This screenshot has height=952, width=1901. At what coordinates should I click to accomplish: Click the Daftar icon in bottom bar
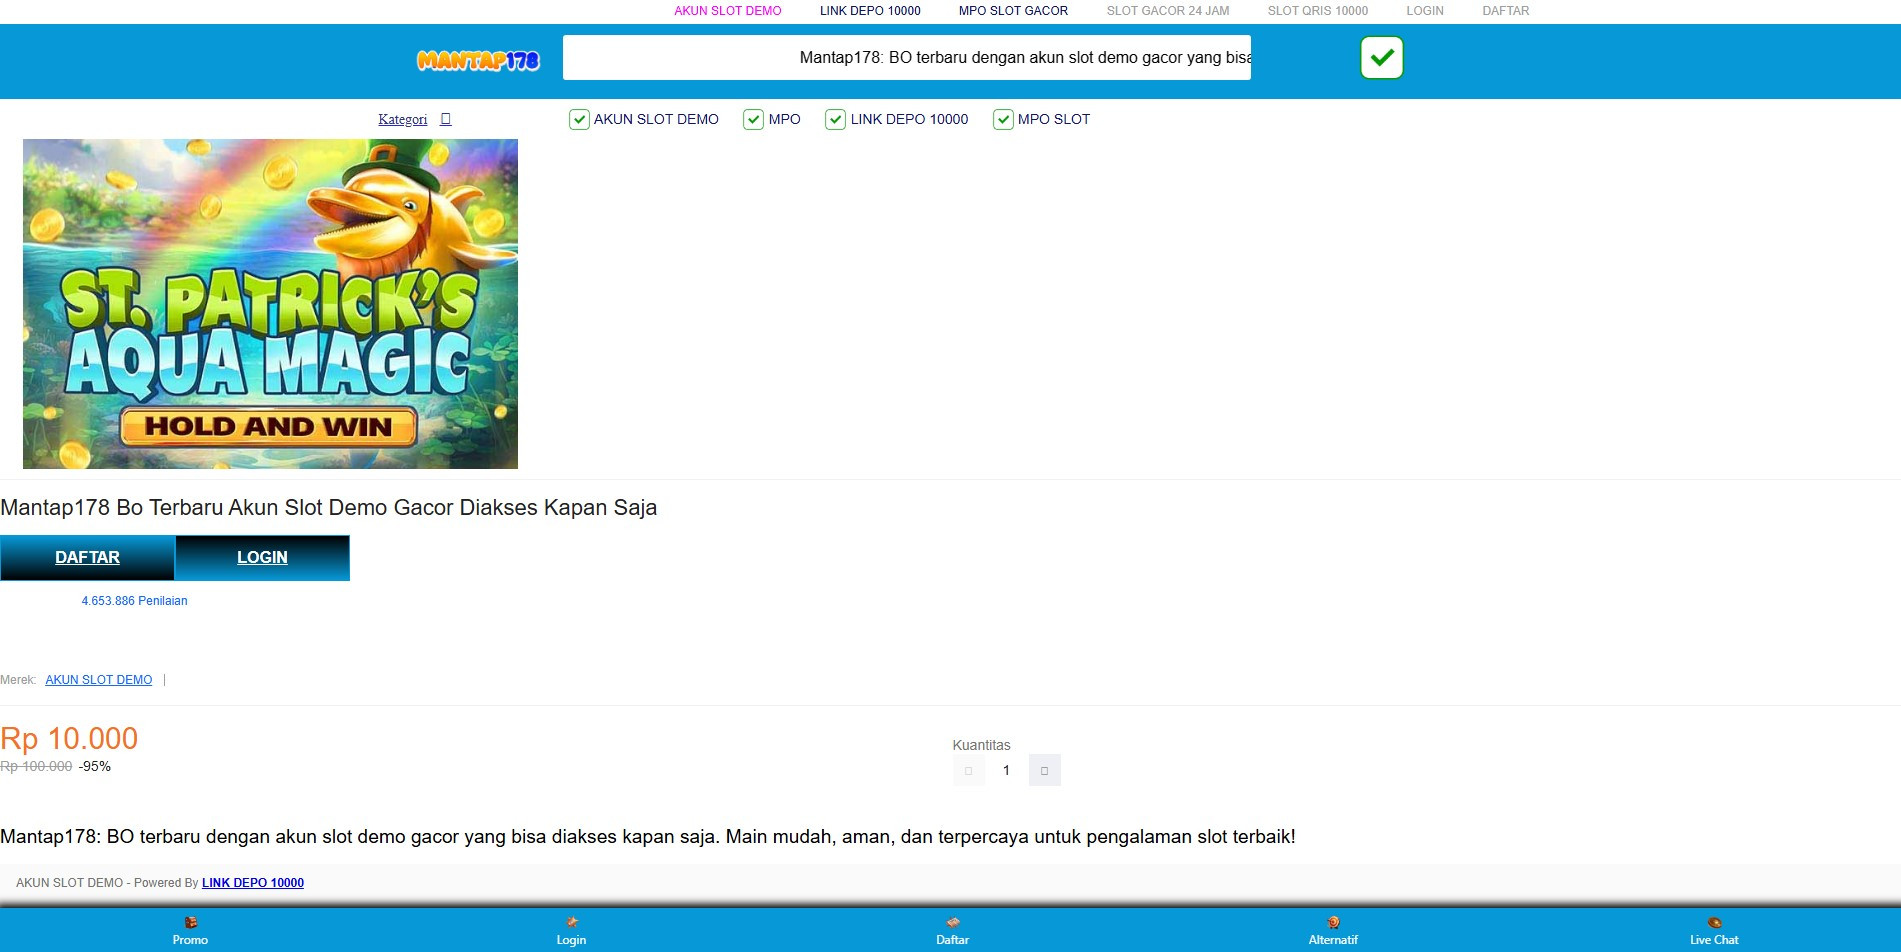(953, 922)
